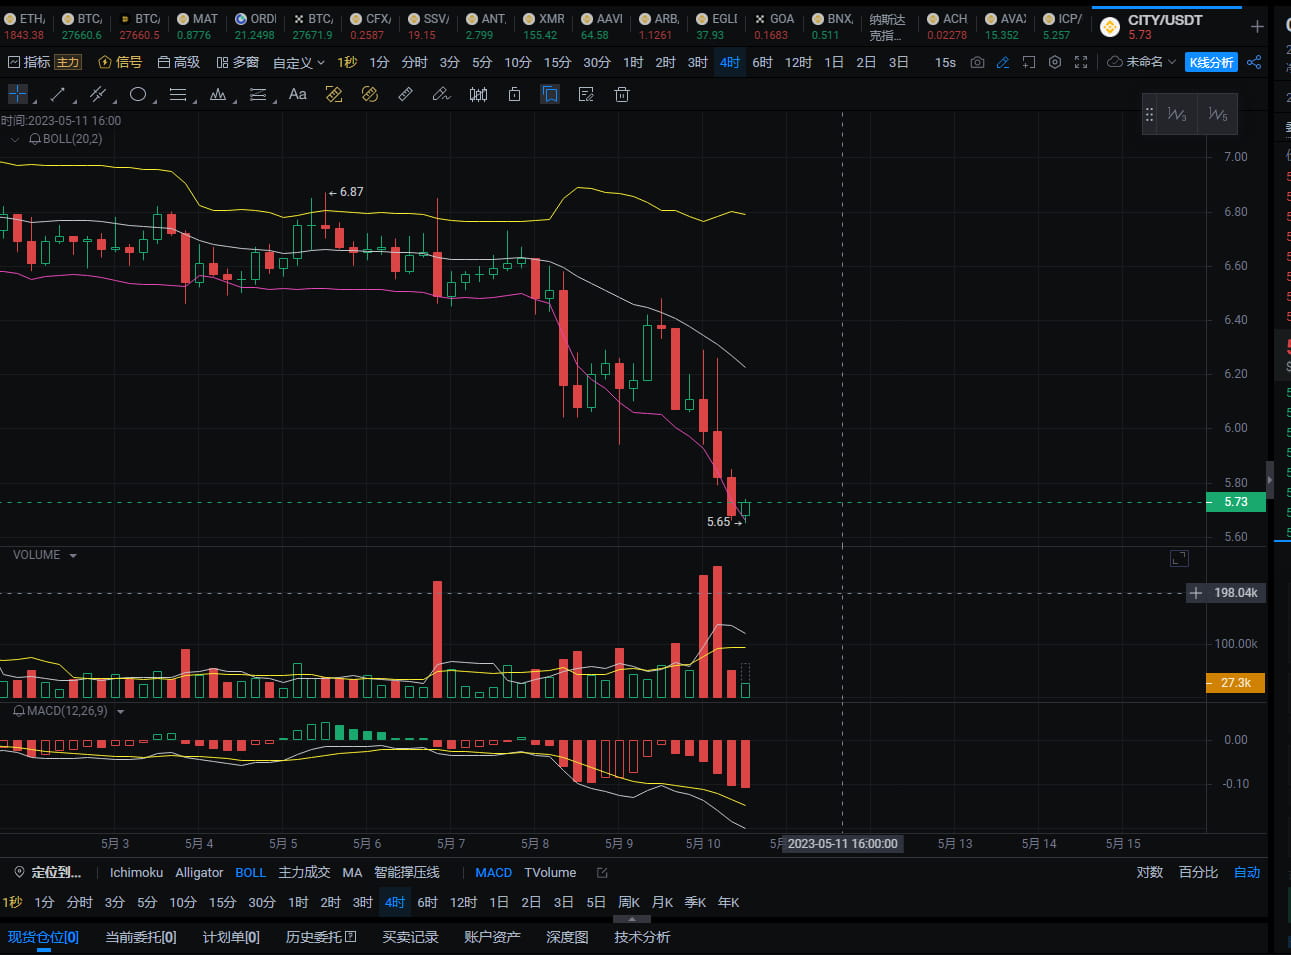
Task: Toggle the TVolume sub-indicator
Action: [x=550, y=873]
